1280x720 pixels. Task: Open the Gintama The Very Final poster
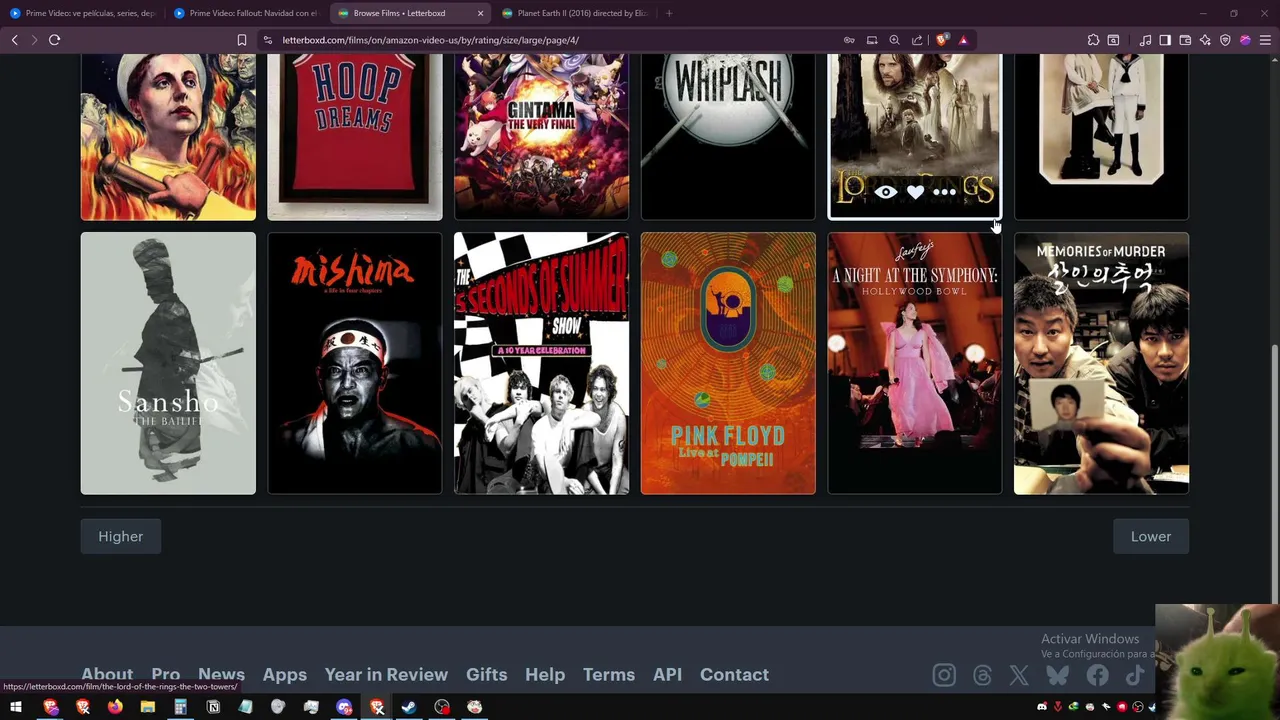click(542, 137)
